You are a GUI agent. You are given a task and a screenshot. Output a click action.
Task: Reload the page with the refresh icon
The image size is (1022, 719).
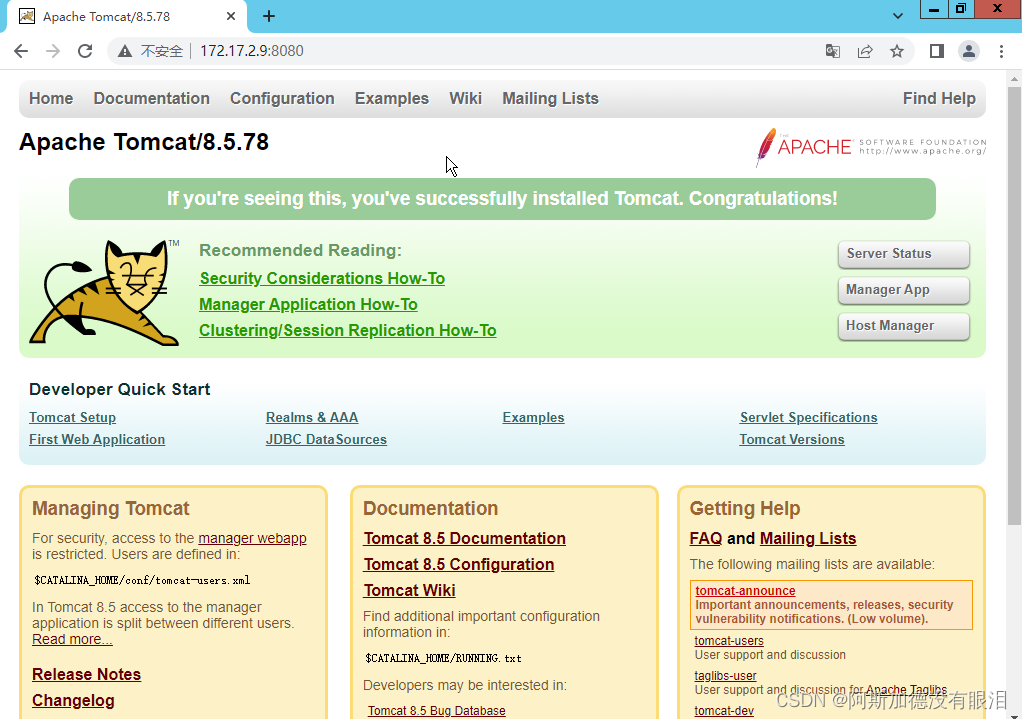point(85,50)
